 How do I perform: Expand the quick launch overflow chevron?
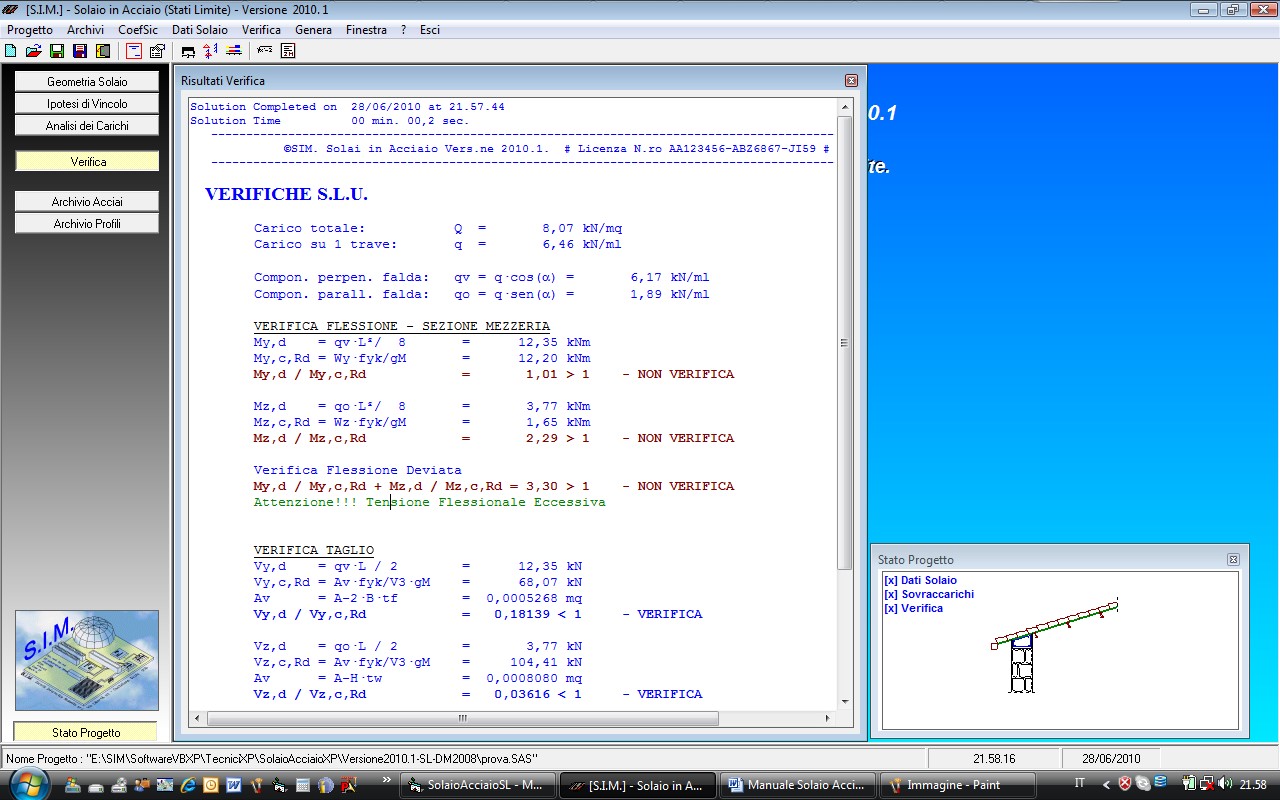[387, 779]
